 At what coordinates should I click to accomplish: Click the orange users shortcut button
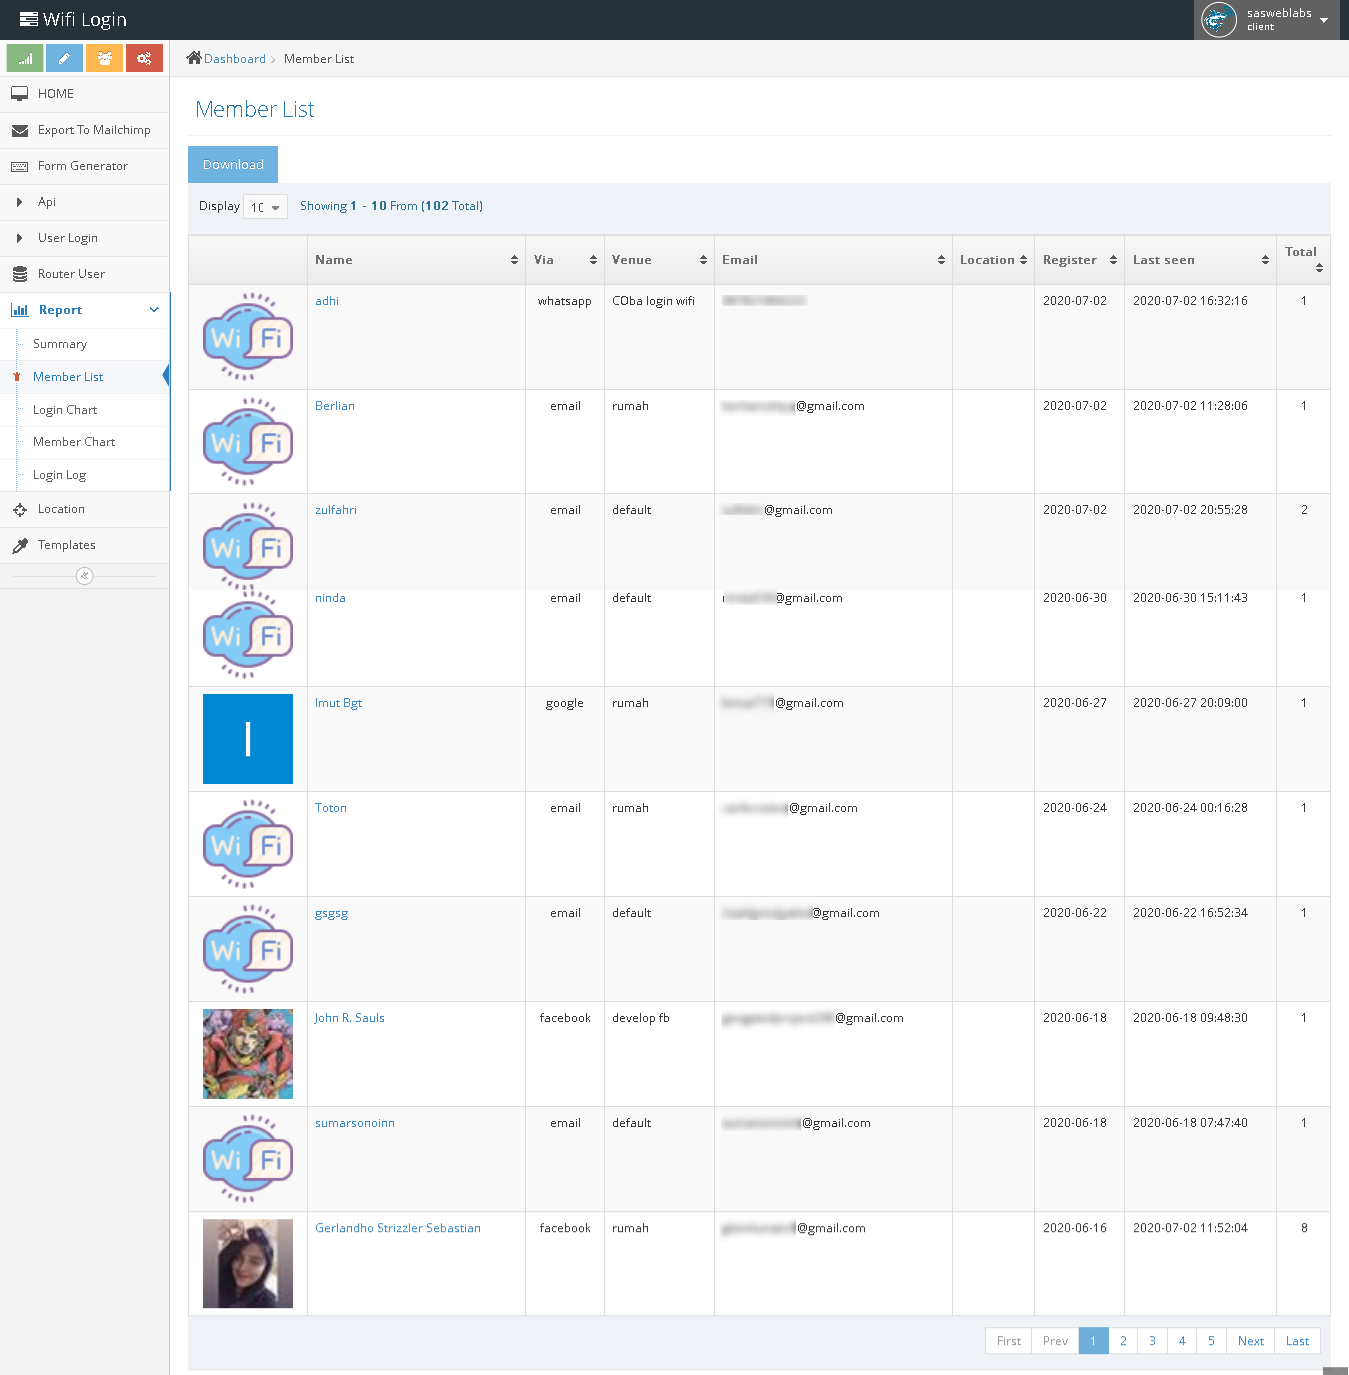(x=104, y=58)
